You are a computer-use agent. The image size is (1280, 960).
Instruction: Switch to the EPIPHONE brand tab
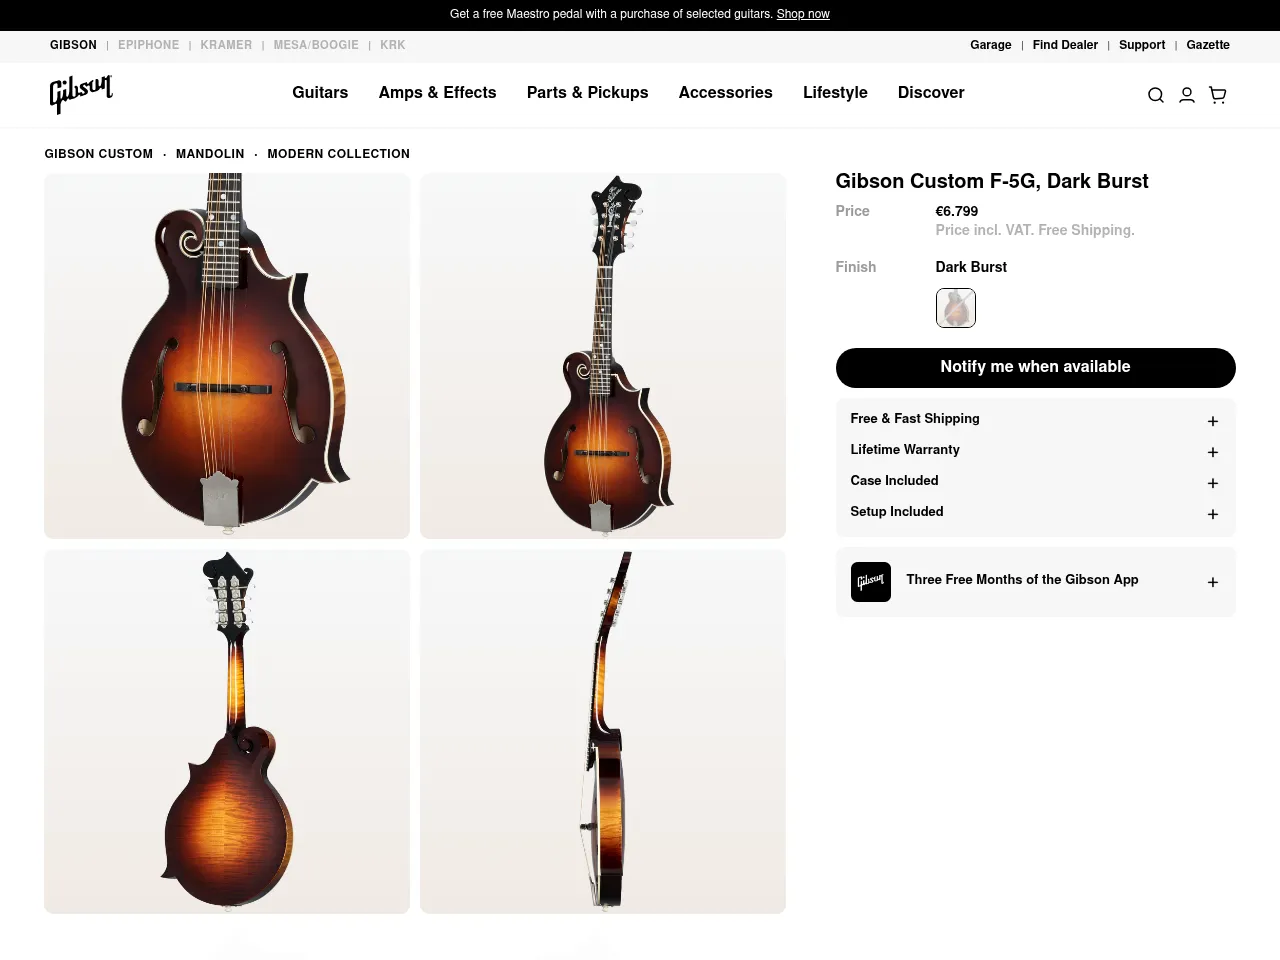tap(148, 45)
